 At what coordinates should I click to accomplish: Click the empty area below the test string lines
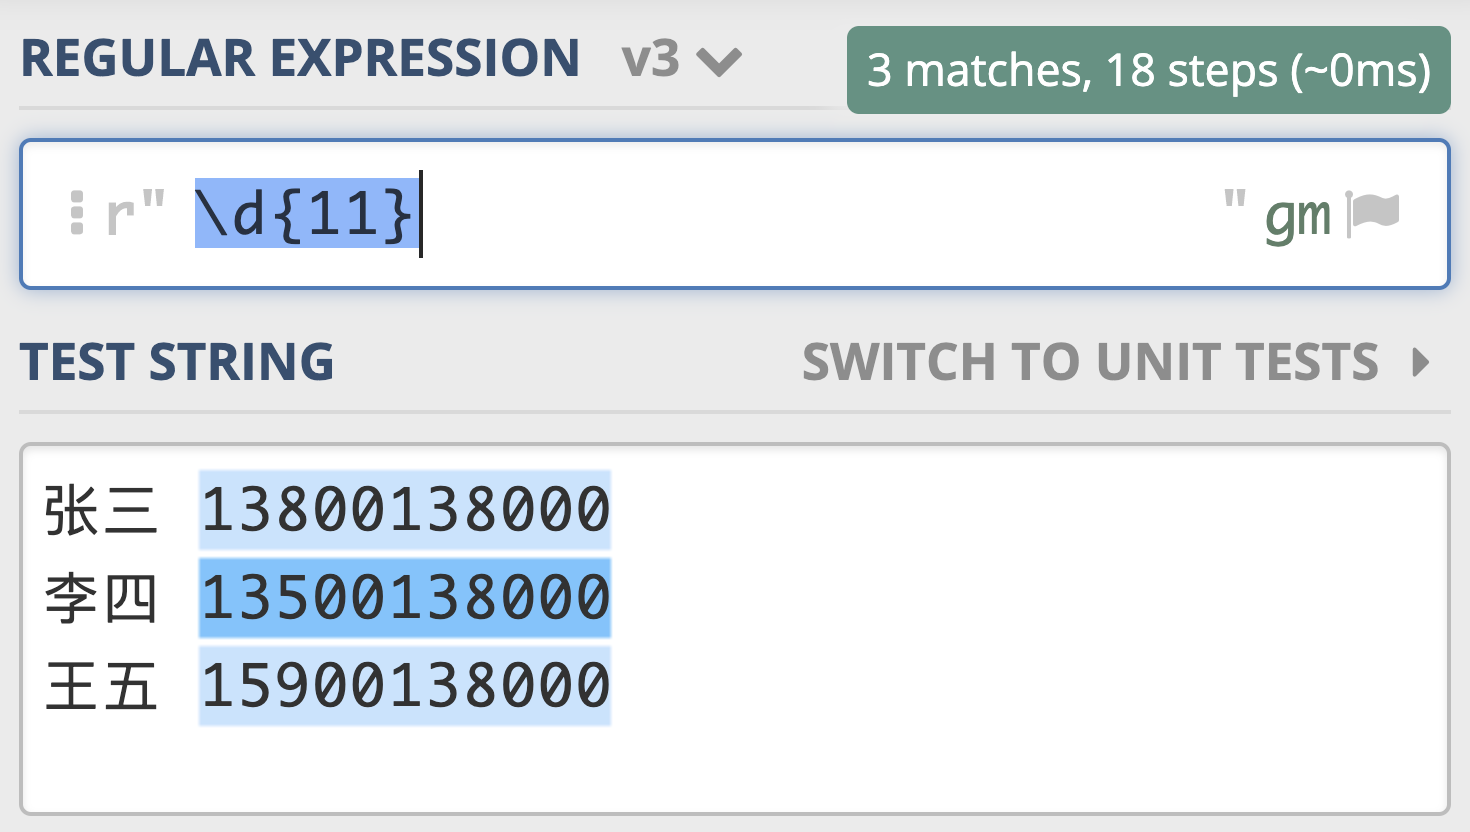[735, 768]
